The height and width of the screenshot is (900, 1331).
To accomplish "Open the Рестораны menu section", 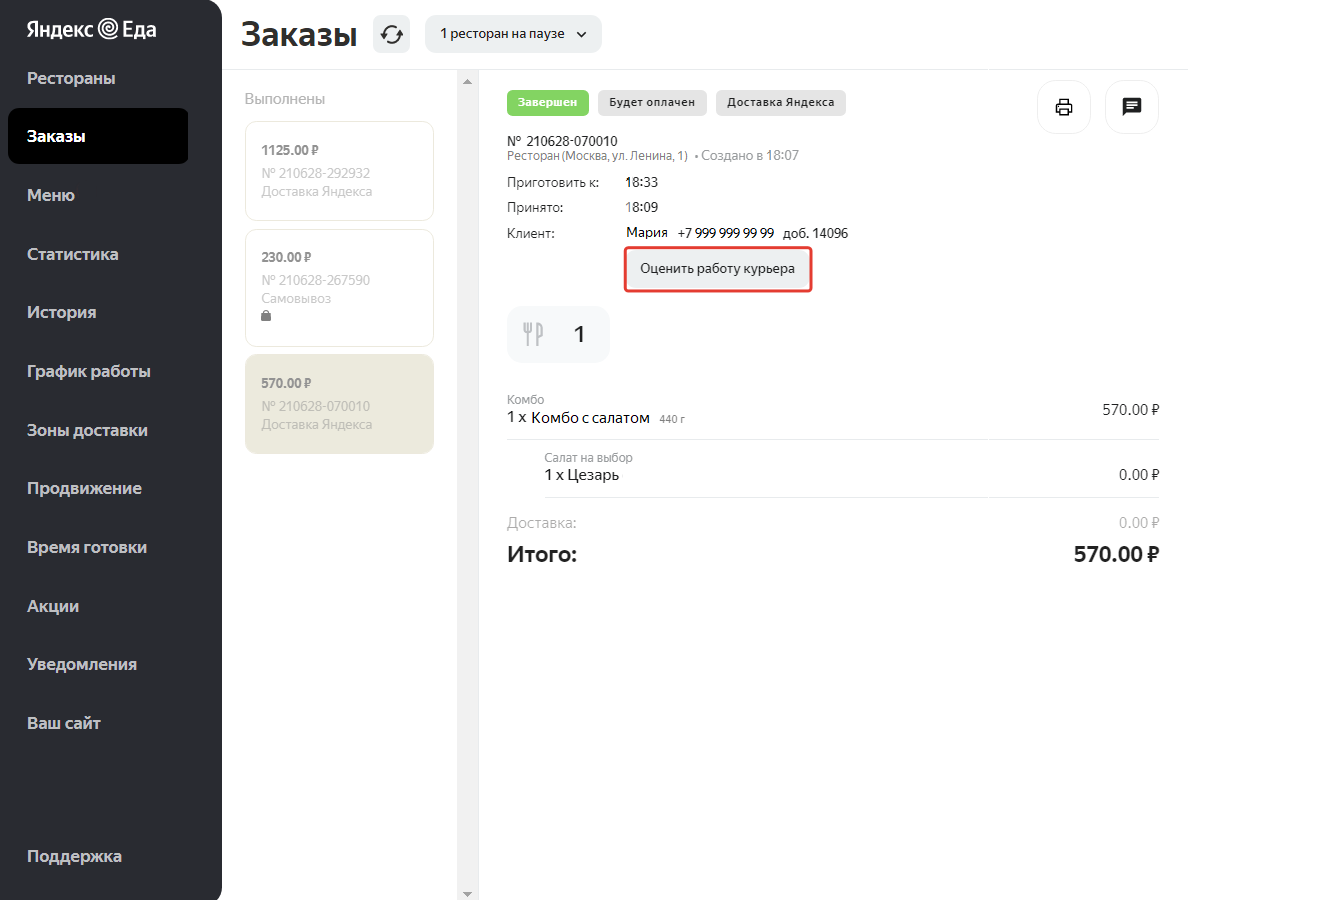I will [x=71, y=78].
